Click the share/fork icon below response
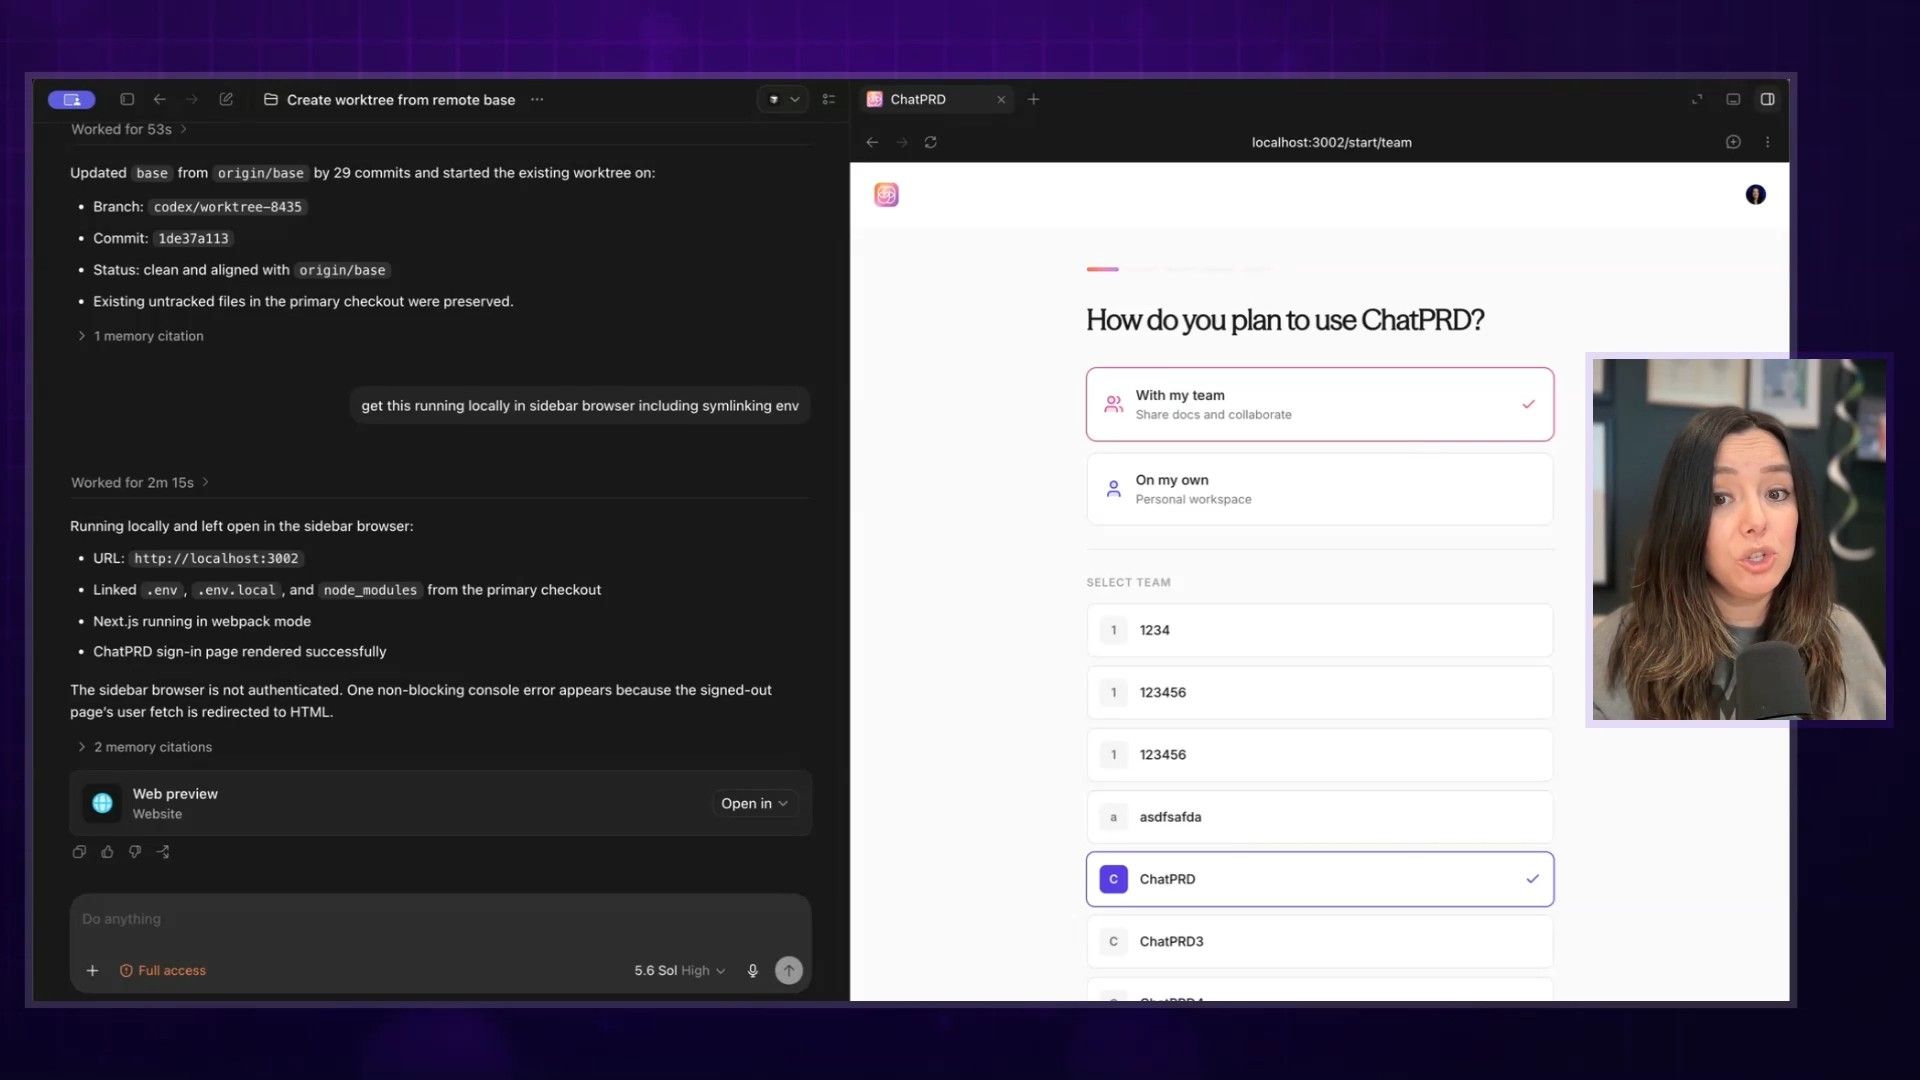Image resolution: width=1920 pixels, height=1080 pixels. [163, 852]
